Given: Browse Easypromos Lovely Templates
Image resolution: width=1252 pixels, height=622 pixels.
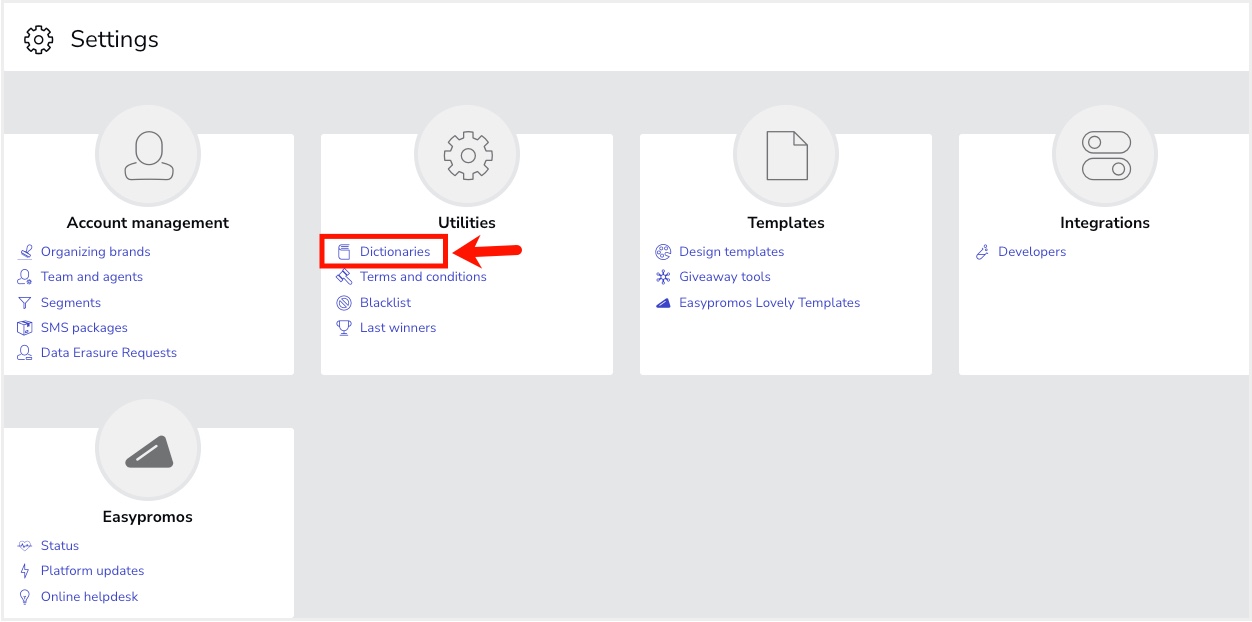Looking at the screenshot, I should point(770,303).
